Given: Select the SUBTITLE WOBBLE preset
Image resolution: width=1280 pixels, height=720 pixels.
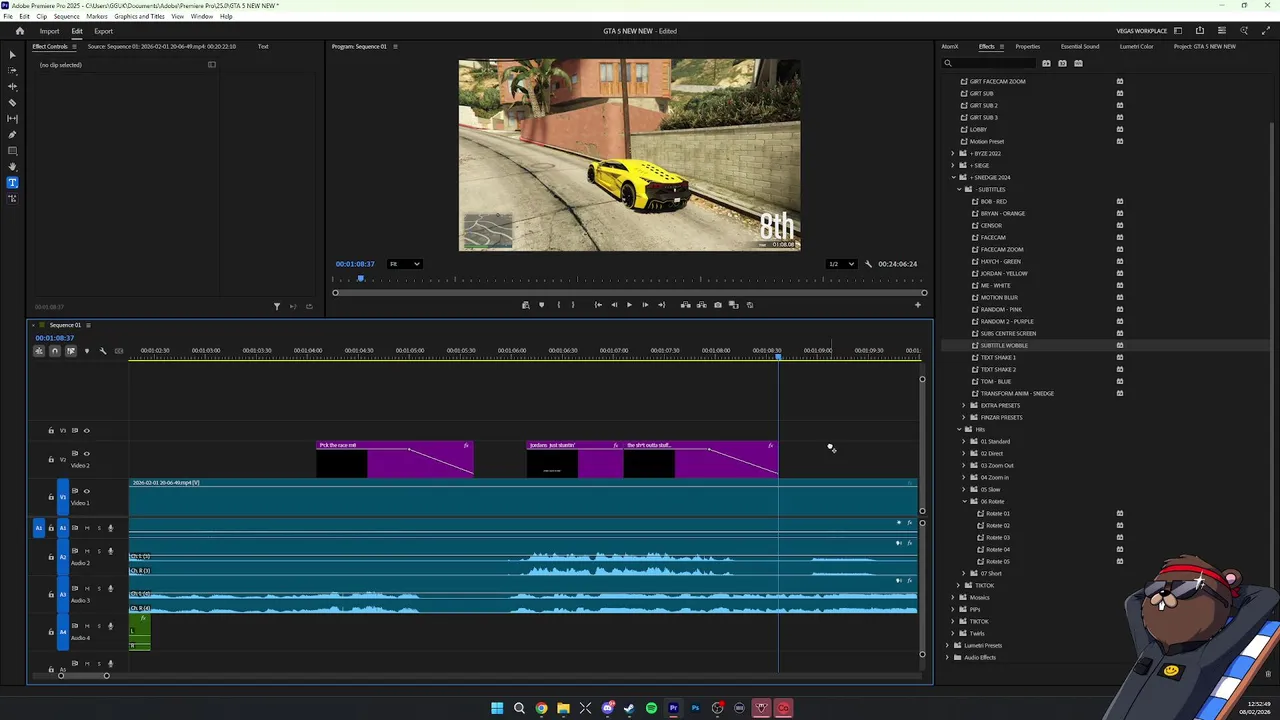Looking at the screenshot, I should 1004,346.
